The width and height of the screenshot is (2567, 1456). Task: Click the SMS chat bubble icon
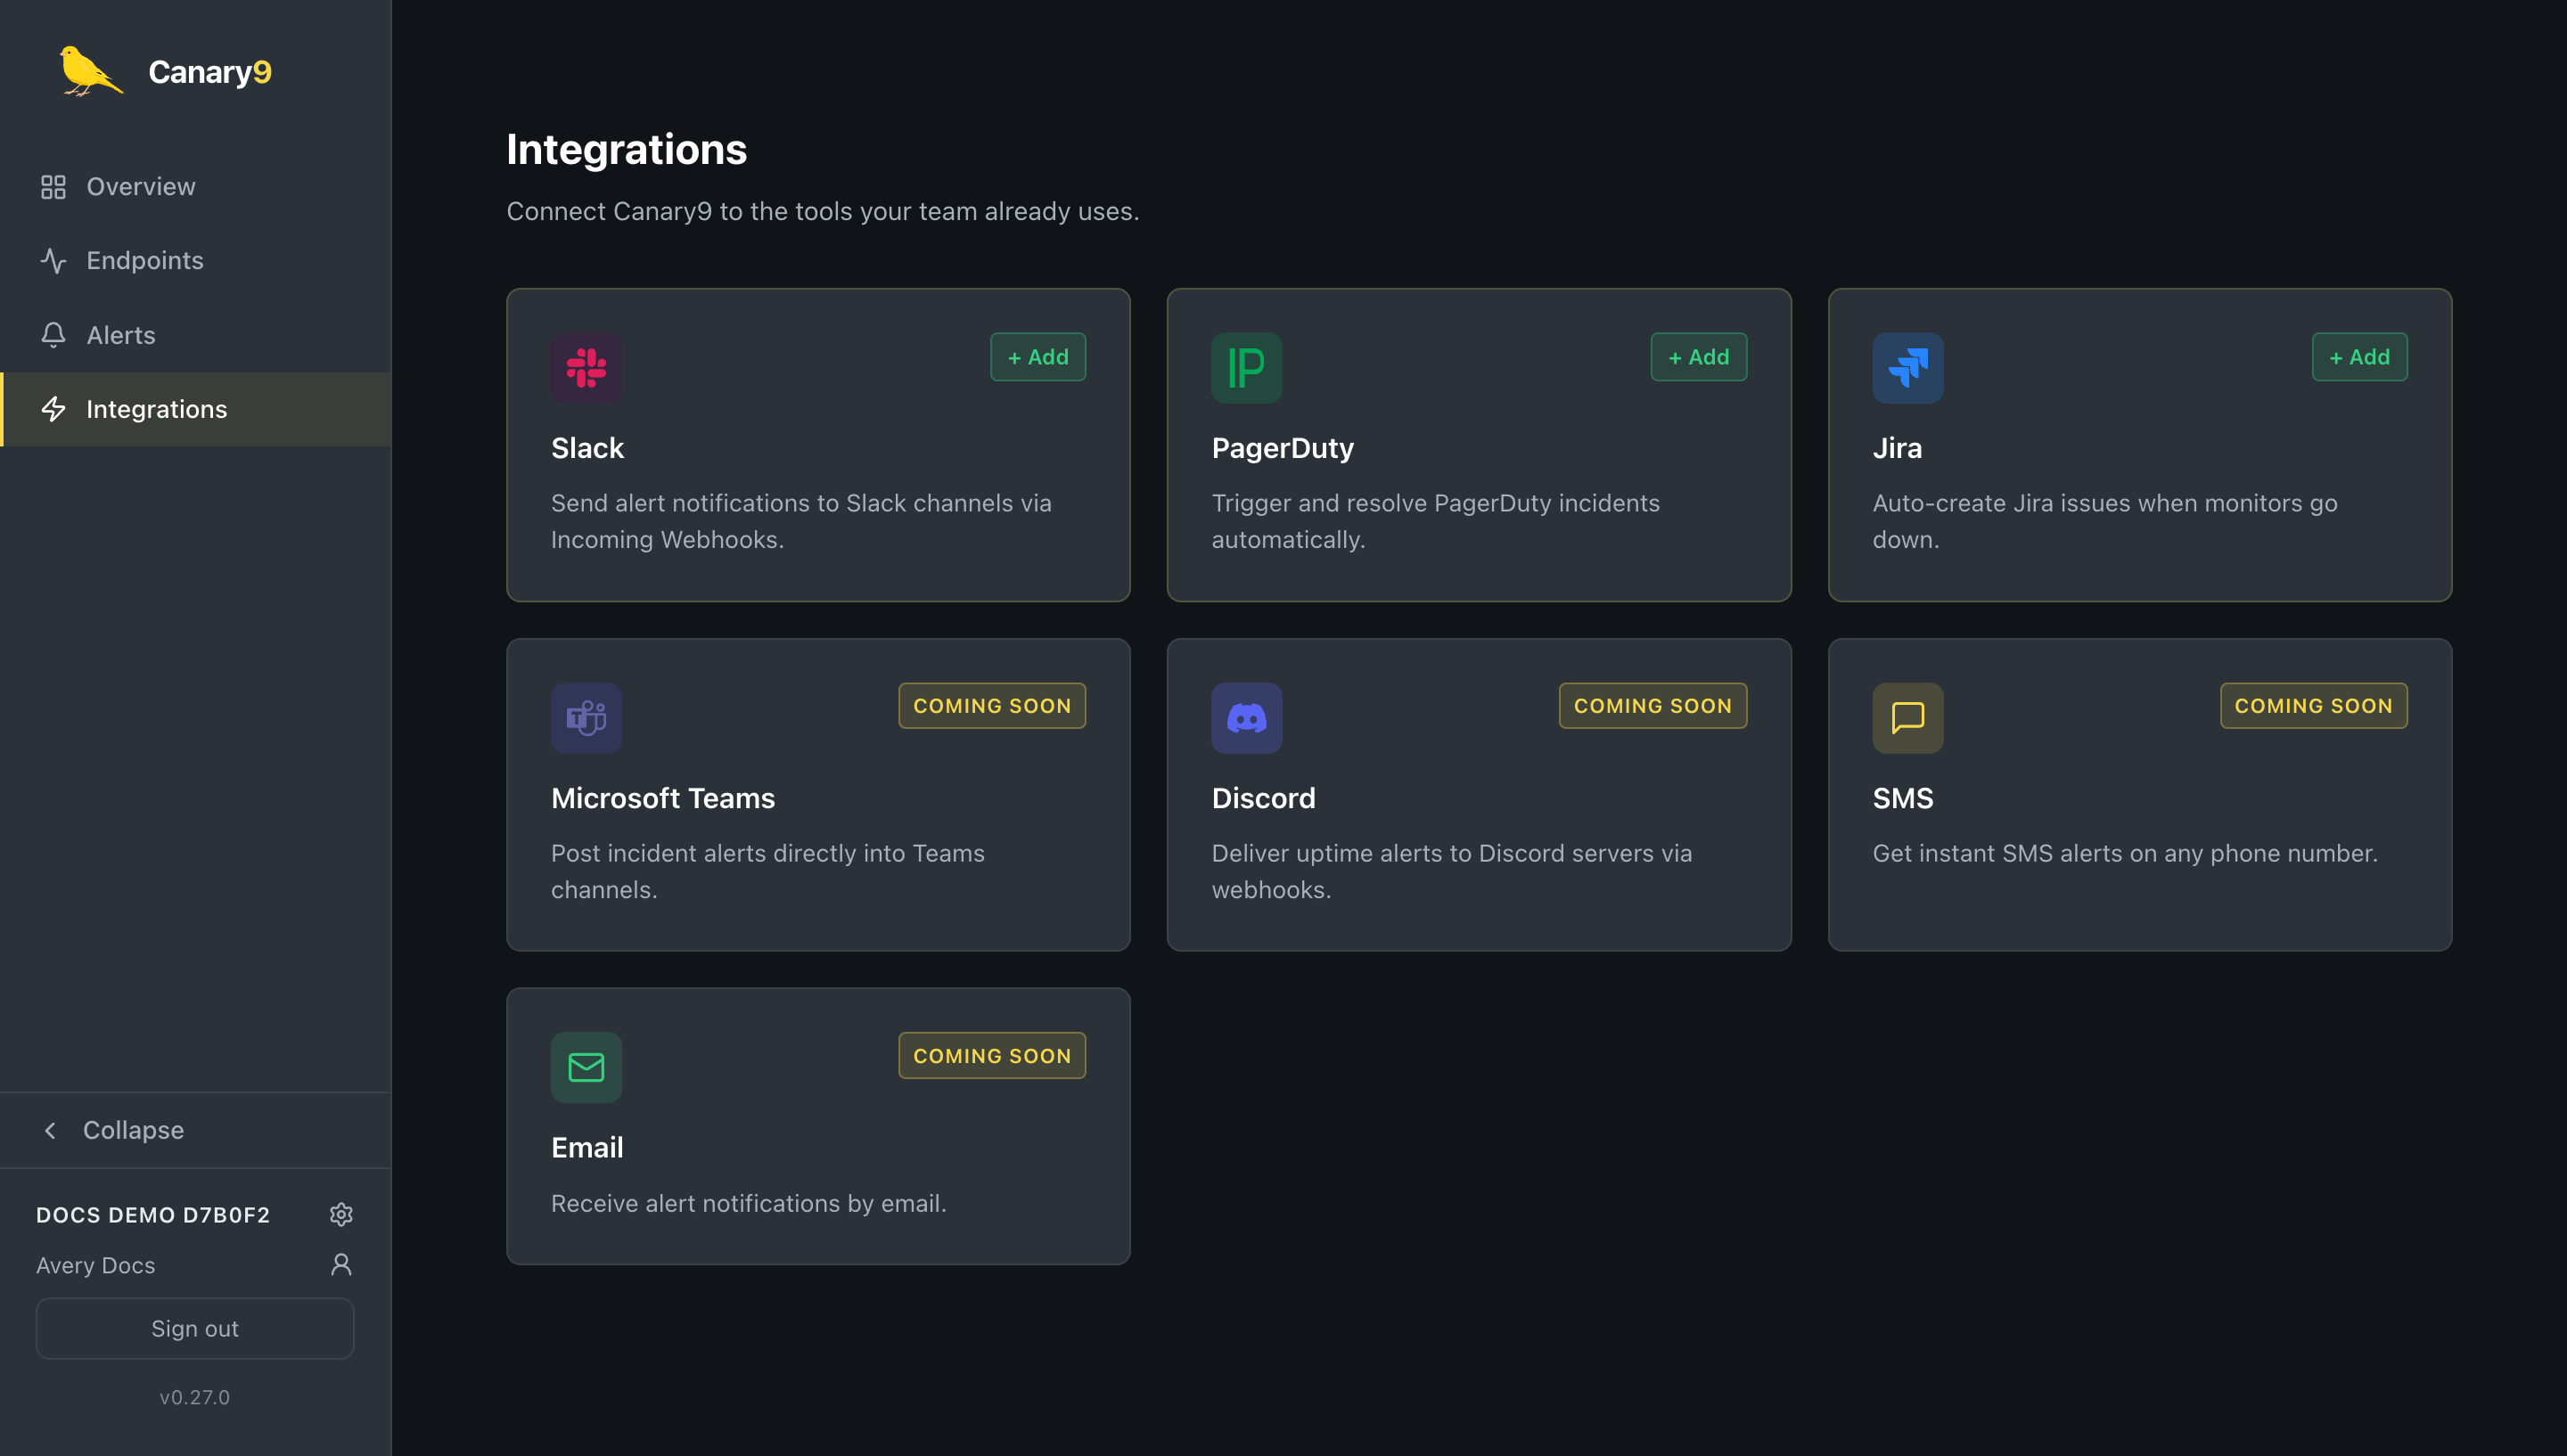tap(1907, 718)
